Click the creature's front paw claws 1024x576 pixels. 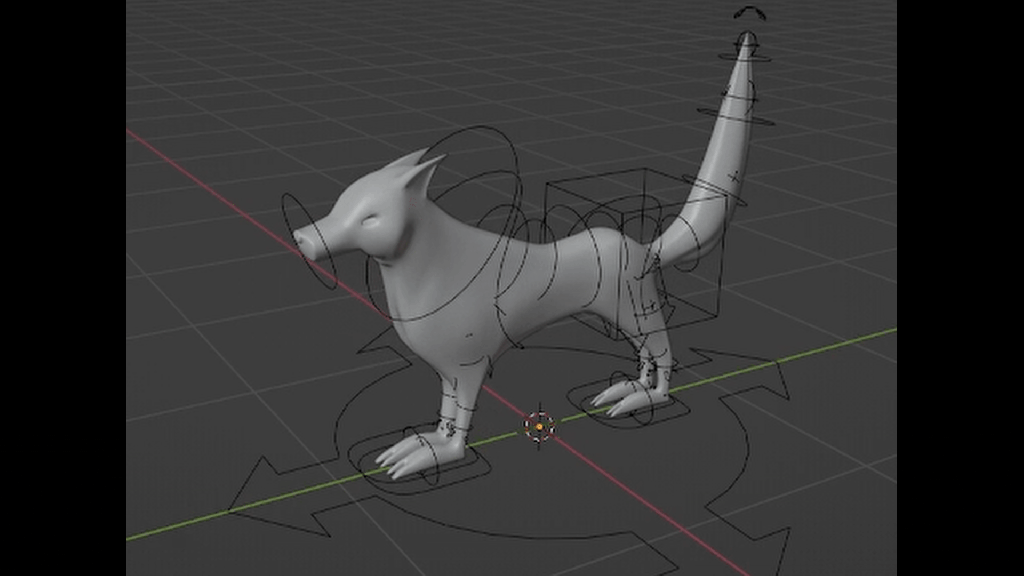402,458
